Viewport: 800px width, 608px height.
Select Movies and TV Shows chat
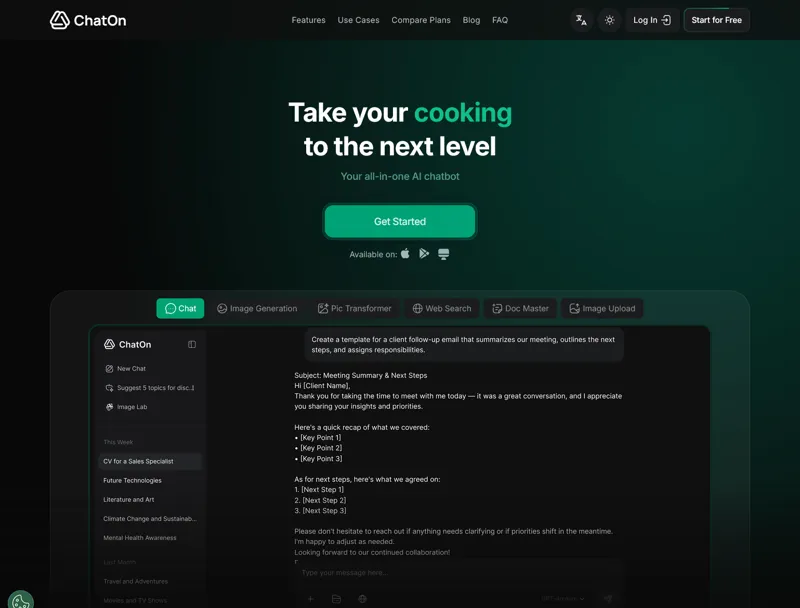point(135,600)
